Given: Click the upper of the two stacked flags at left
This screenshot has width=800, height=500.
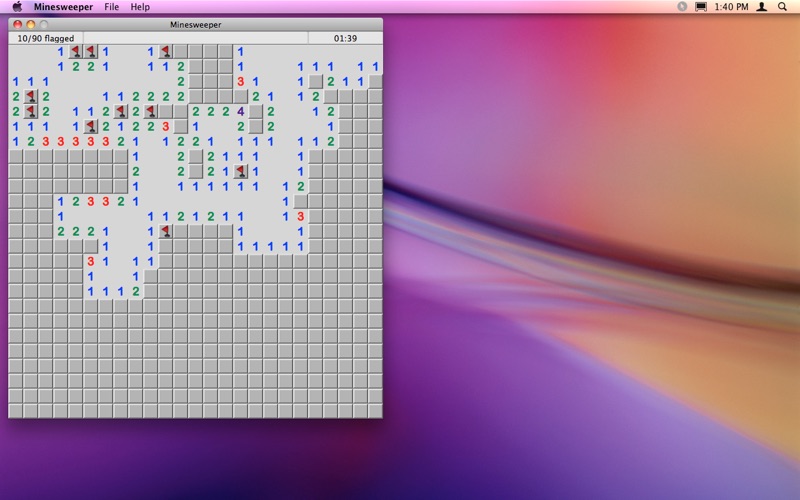Looking at the screenshot, I should click(31, 96).
